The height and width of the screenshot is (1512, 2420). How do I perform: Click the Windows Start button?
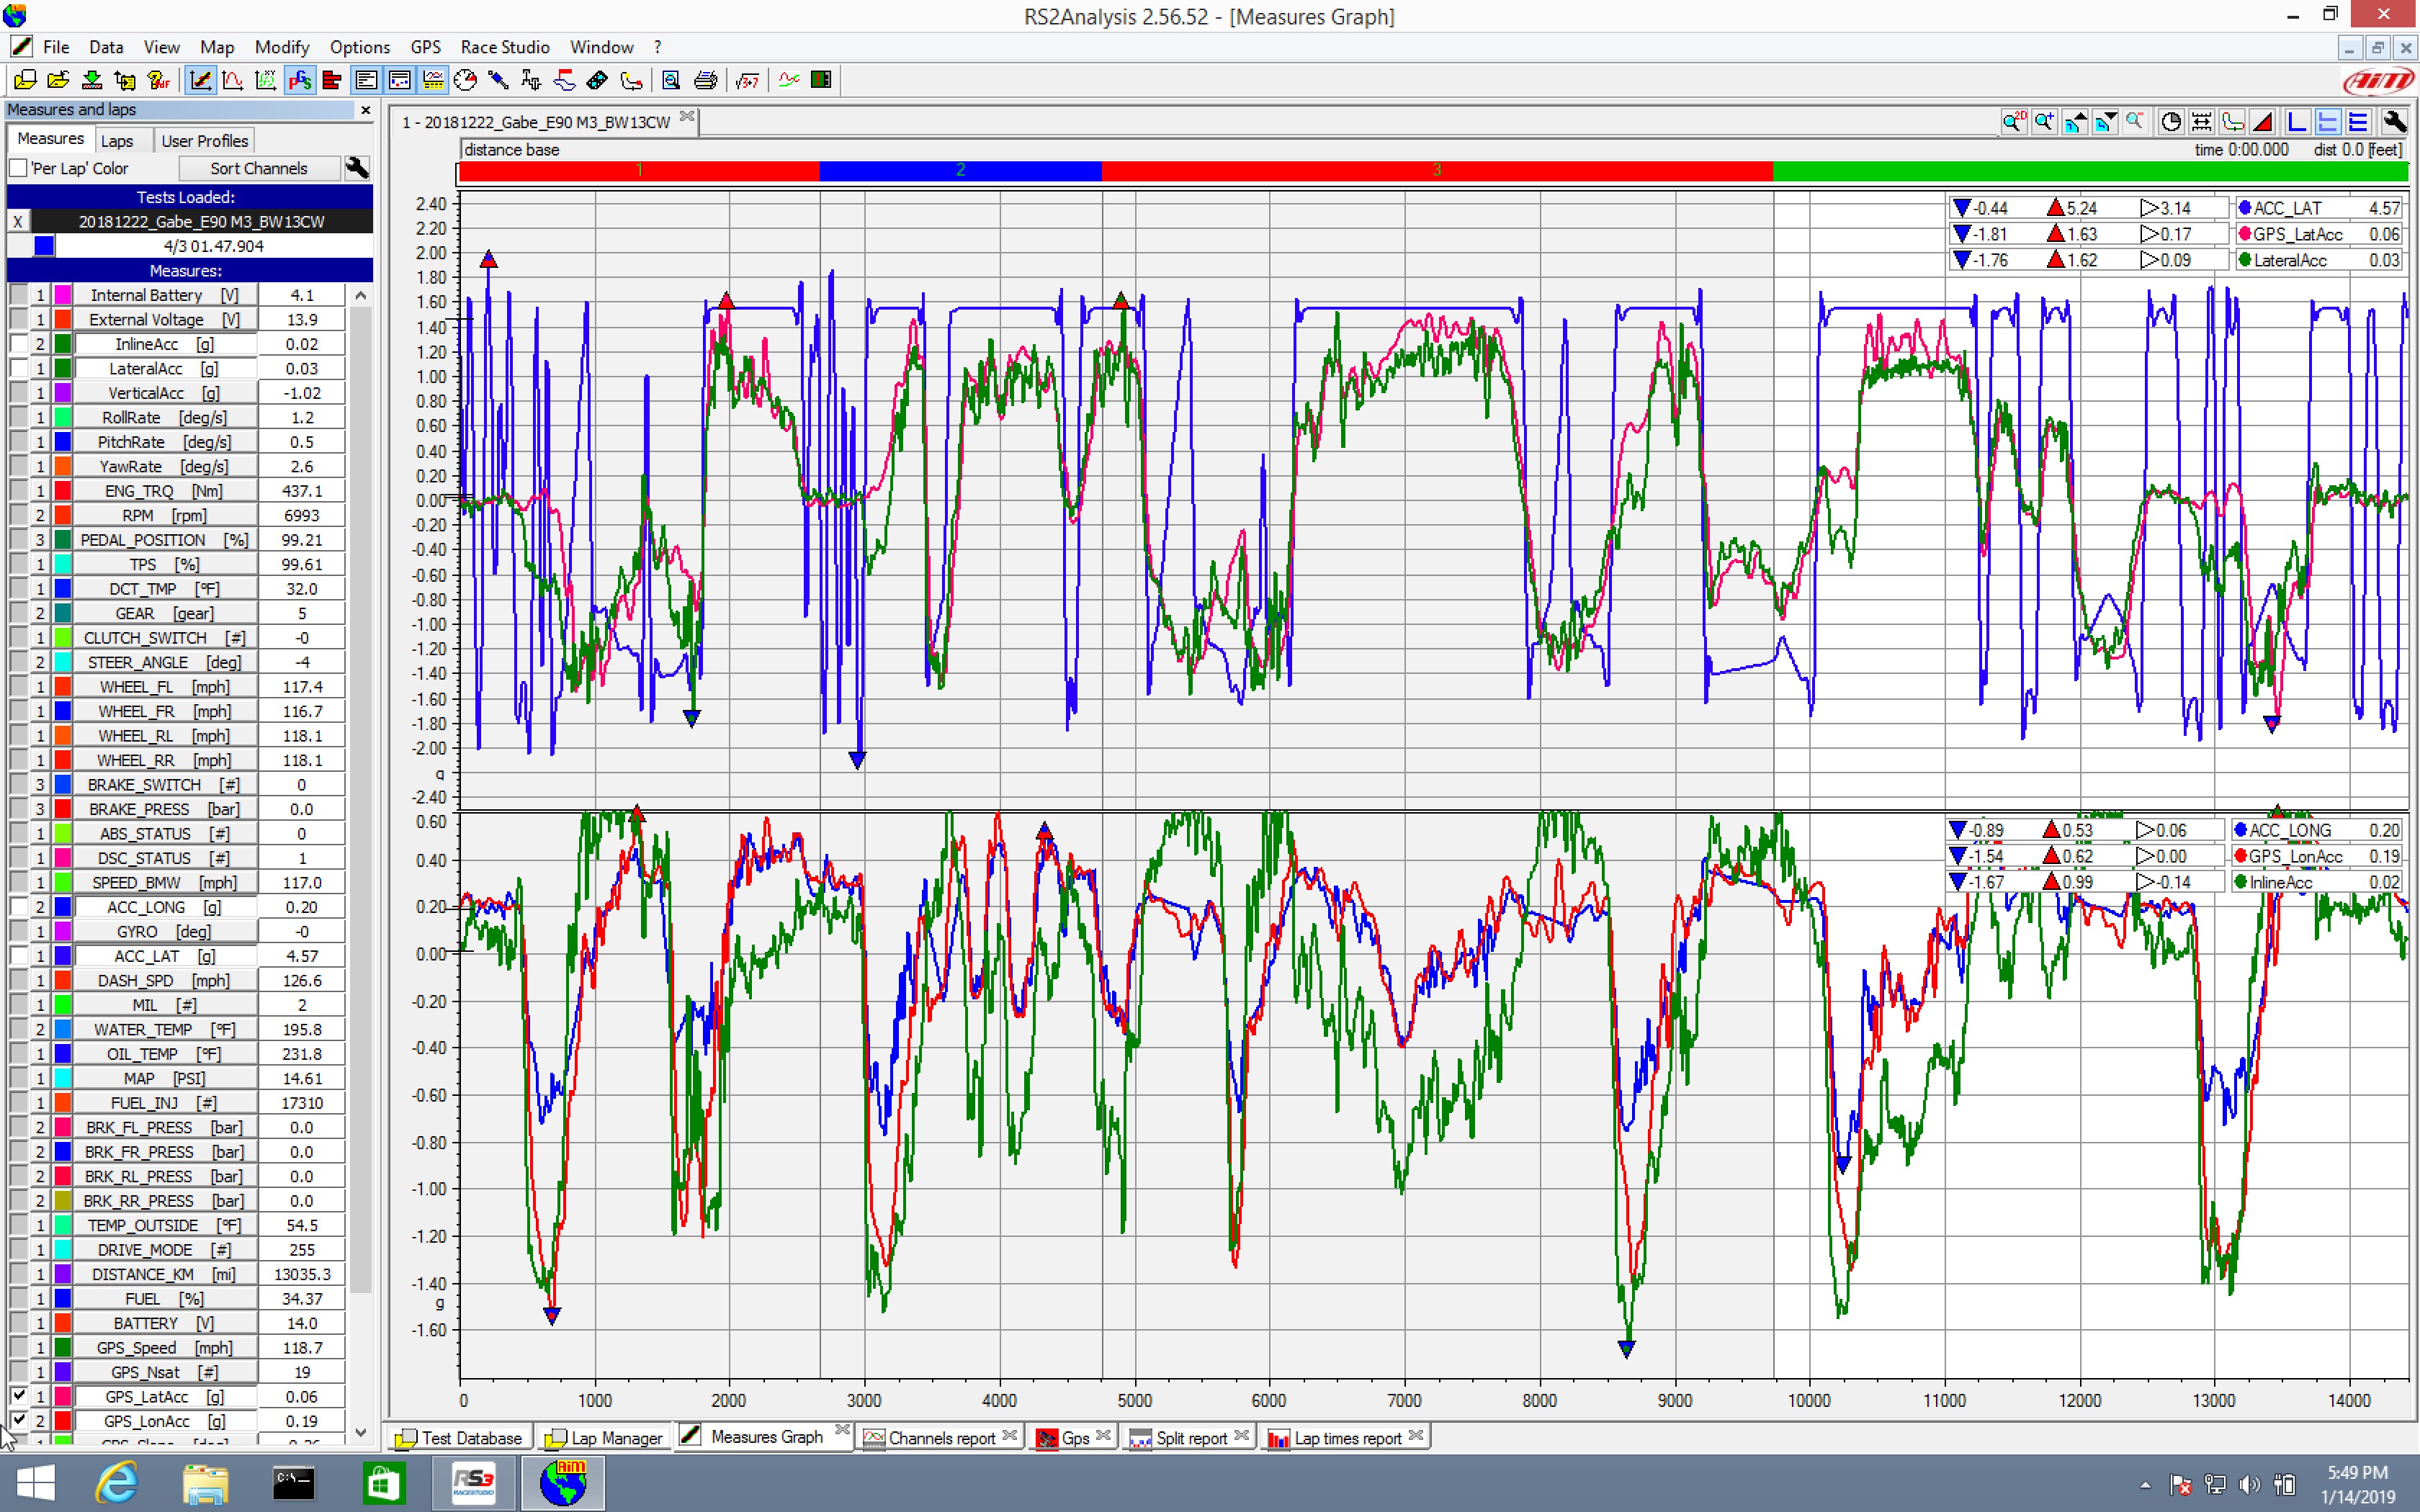36,1483
